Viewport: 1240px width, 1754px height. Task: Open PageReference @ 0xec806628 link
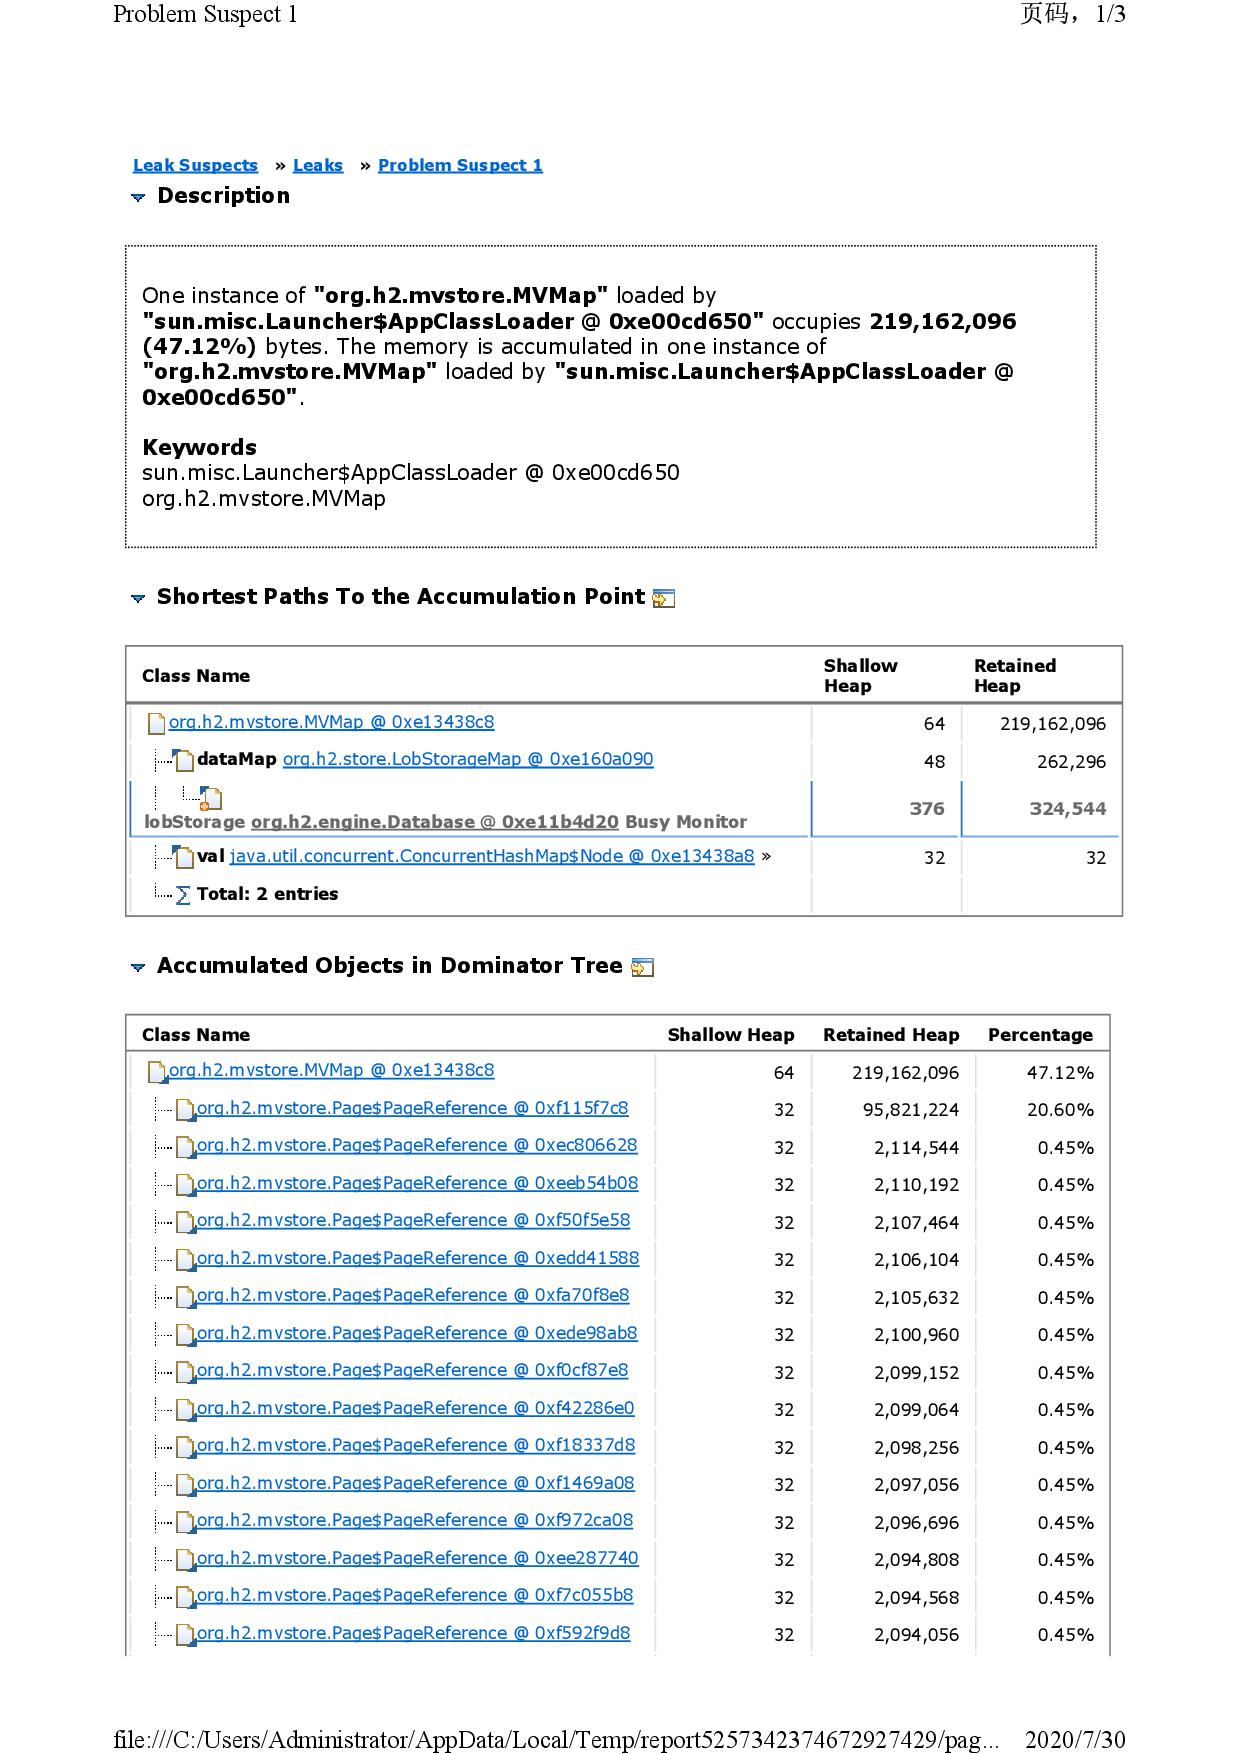click(417, 1145)
